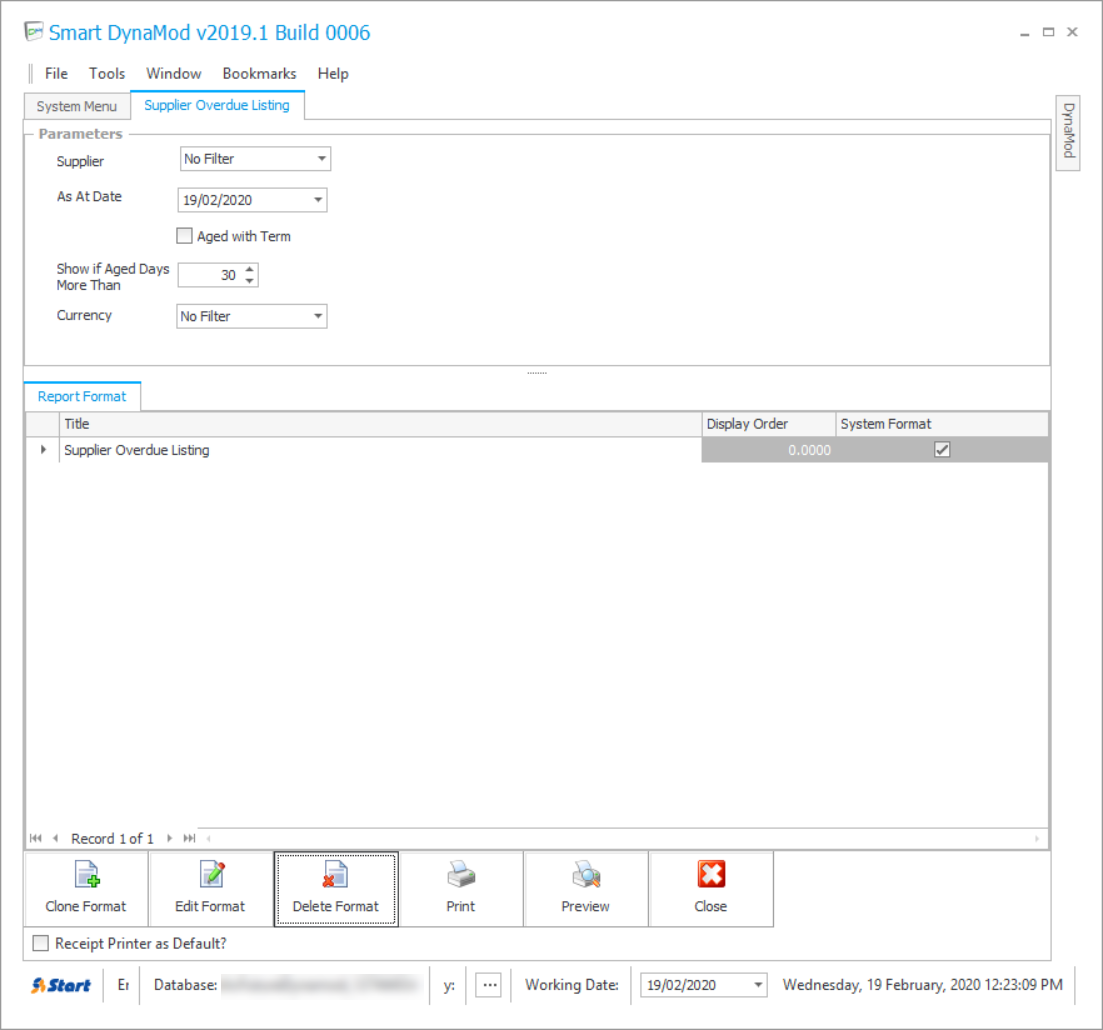The height and width of the screenshot is (1030, 1103).
Task: Open Edit Format for the report
Action: pos(210,889)
